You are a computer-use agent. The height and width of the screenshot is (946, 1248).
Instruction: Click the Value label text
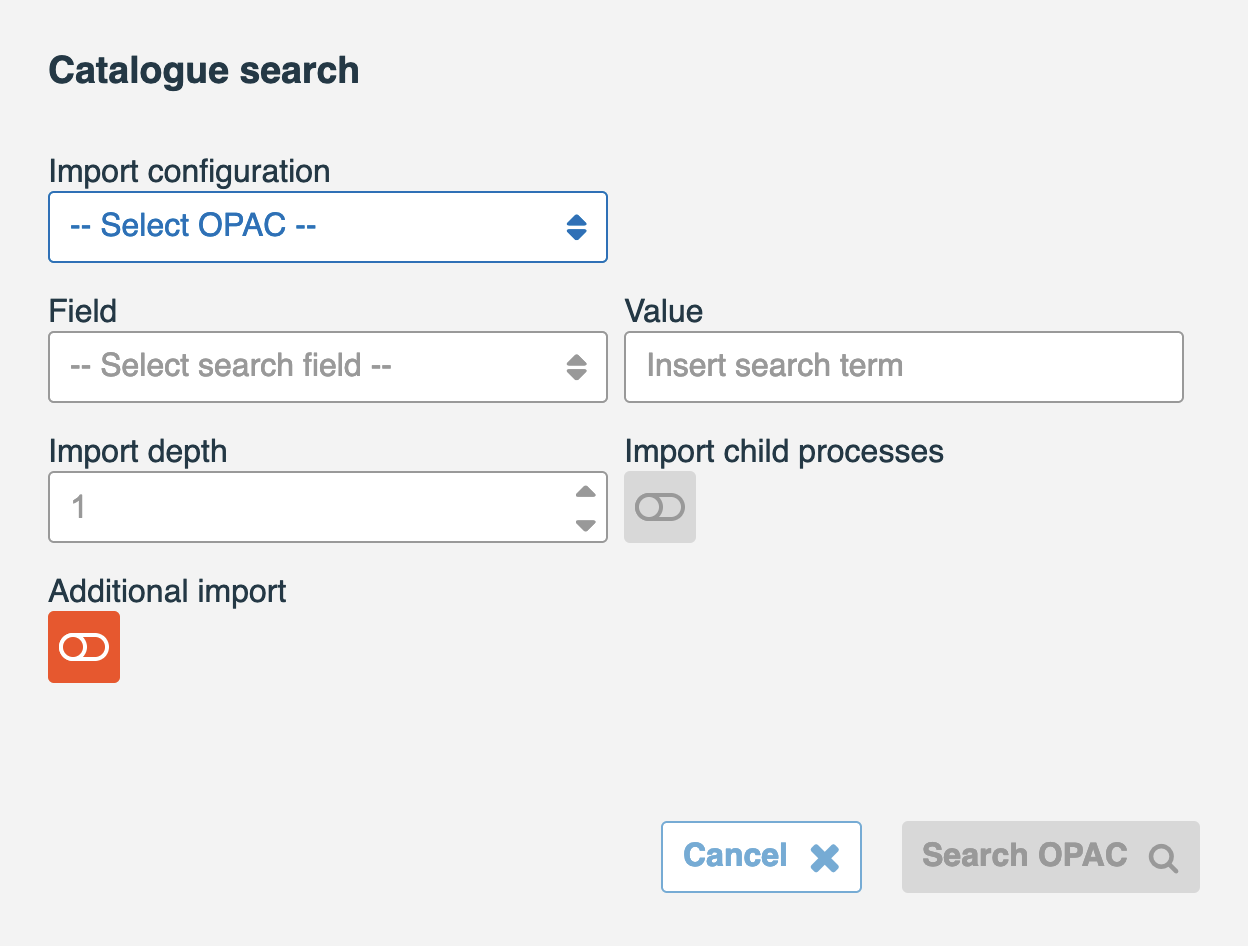pyautogui.click(x=663, y=312)
